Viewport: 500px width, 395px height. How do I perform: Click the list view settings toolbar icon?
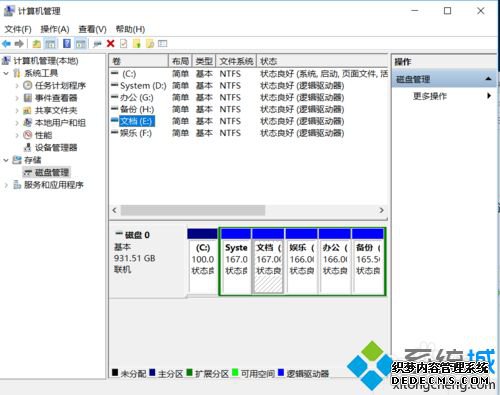coord(163,44)
